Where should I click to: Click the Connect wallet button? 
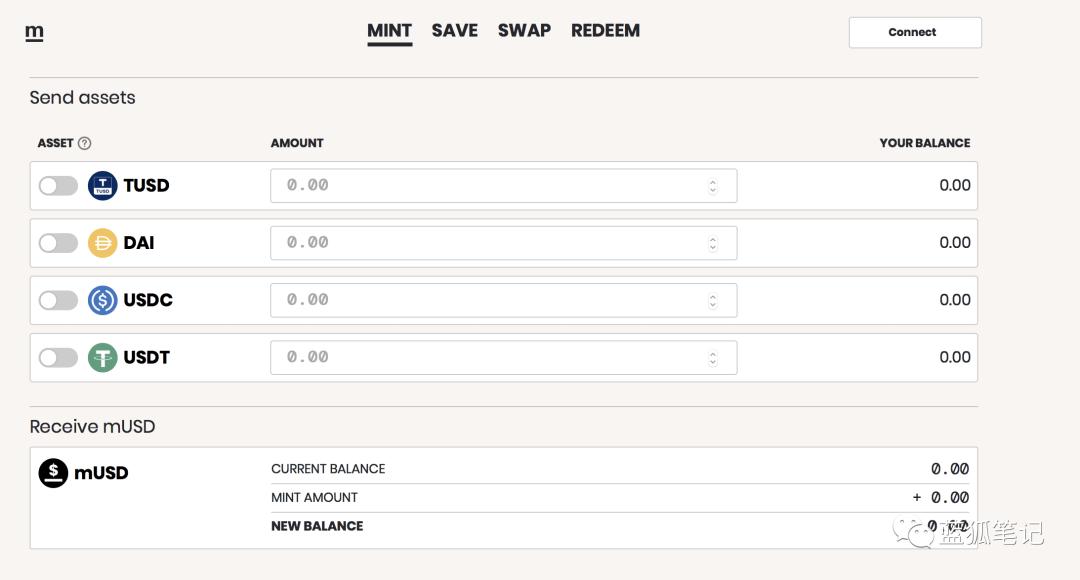click(915, 32)
